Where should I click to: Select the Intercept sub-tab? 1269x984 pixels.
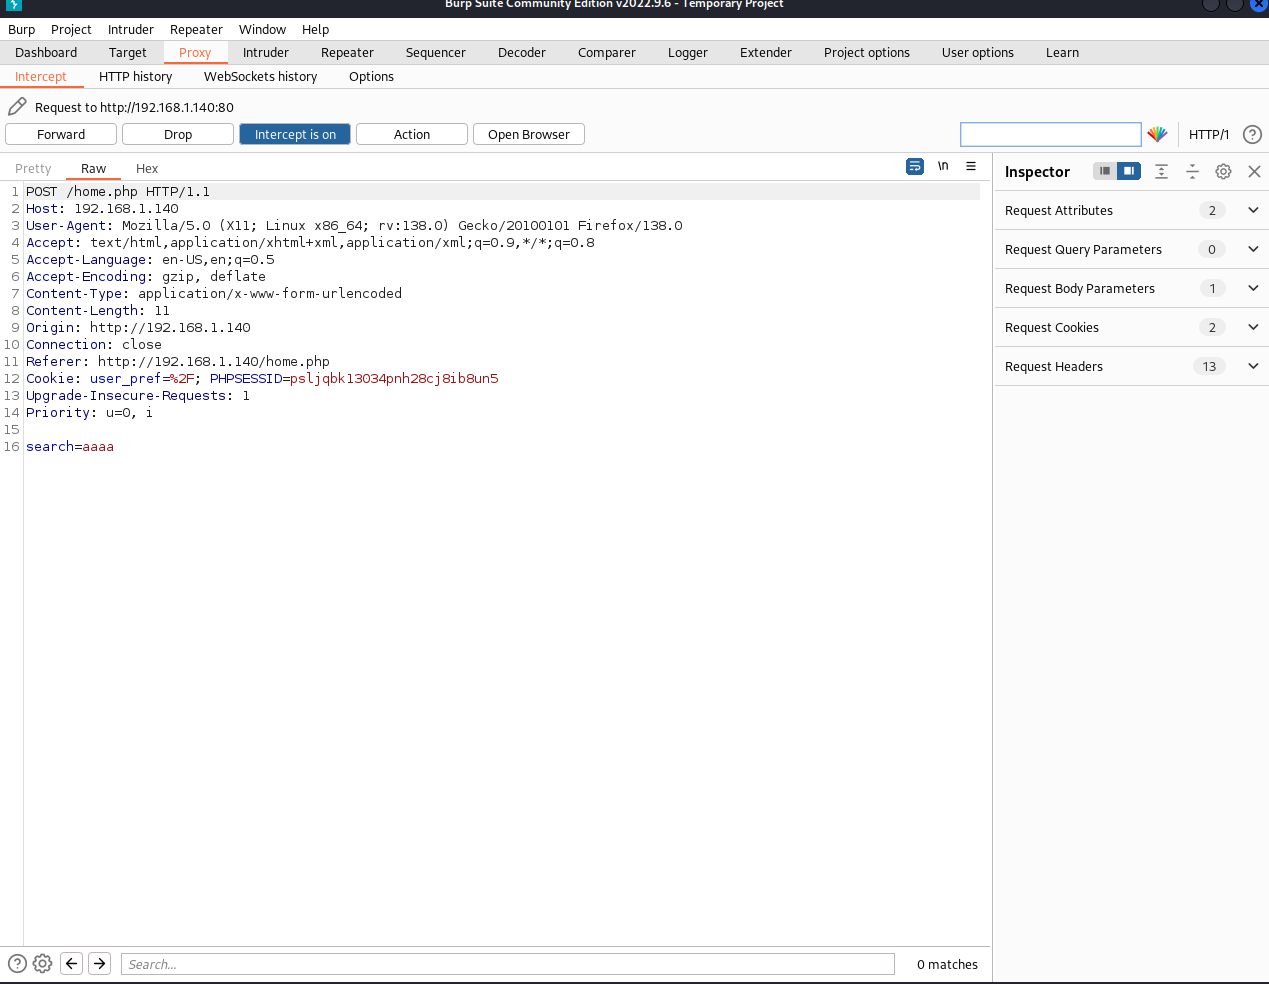41,76
